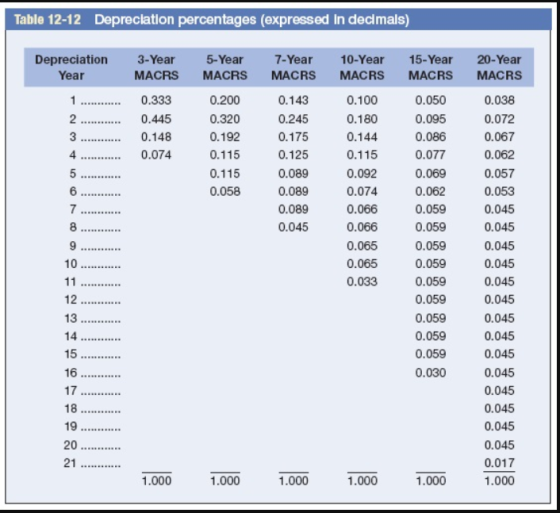Select the '3-Year MACRS' column header
The height and width of the screenshot is (513, 560).
(x=156, y=67)
